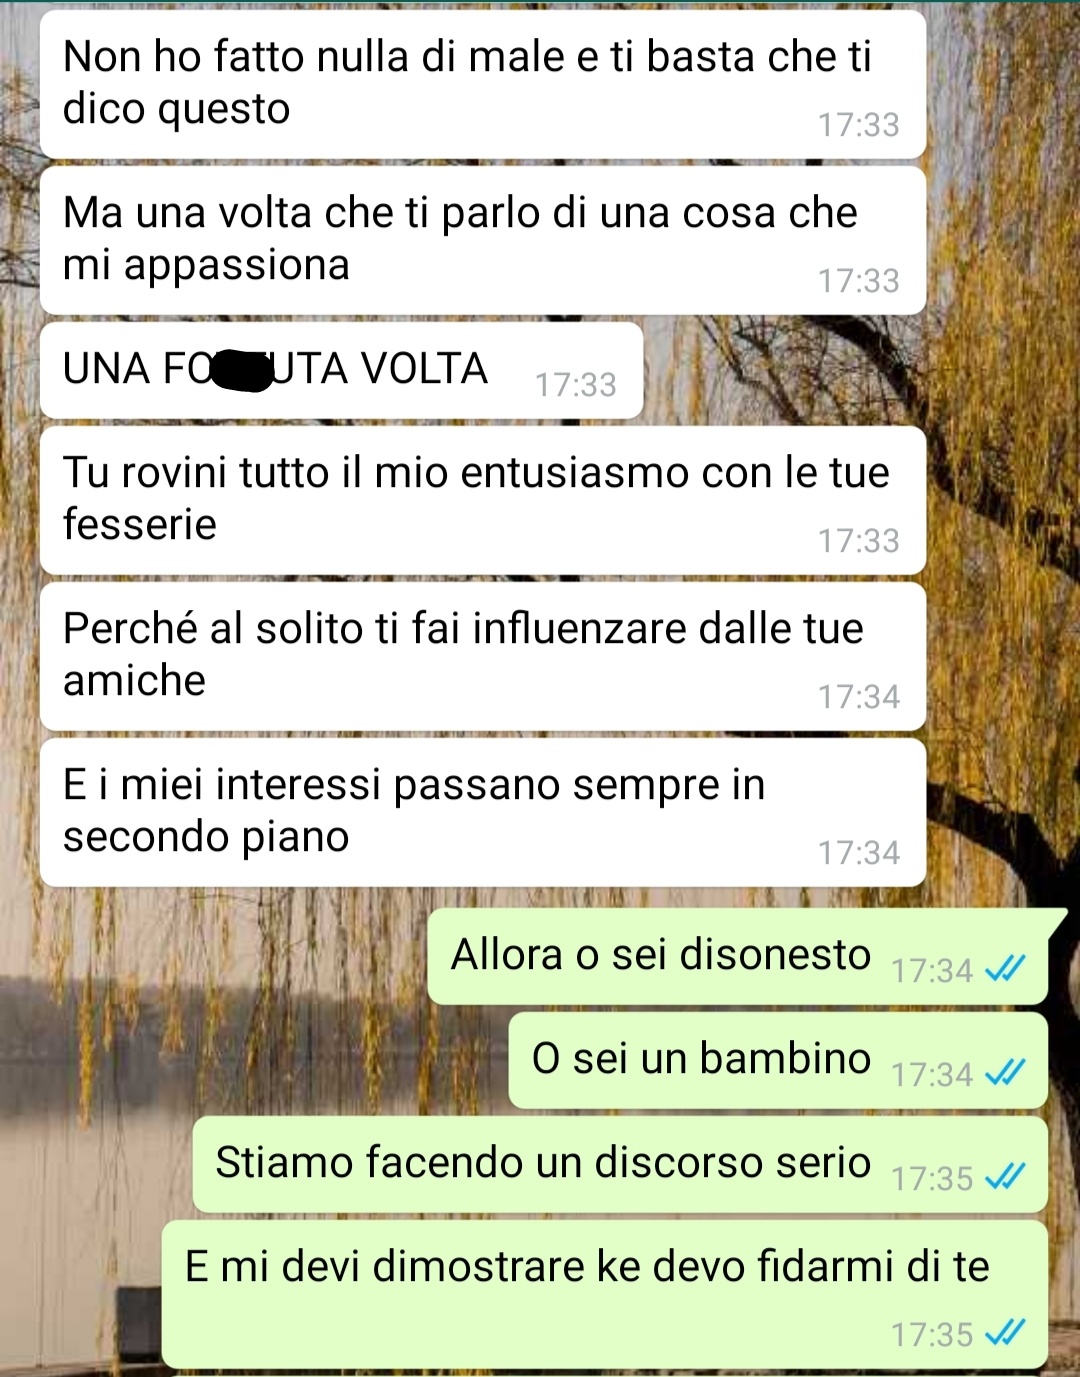Tap the read-receipt ticks on 'Allora o sei disonesto'
Viewport: 1080px width, 1377px height.
(1004, 969)
